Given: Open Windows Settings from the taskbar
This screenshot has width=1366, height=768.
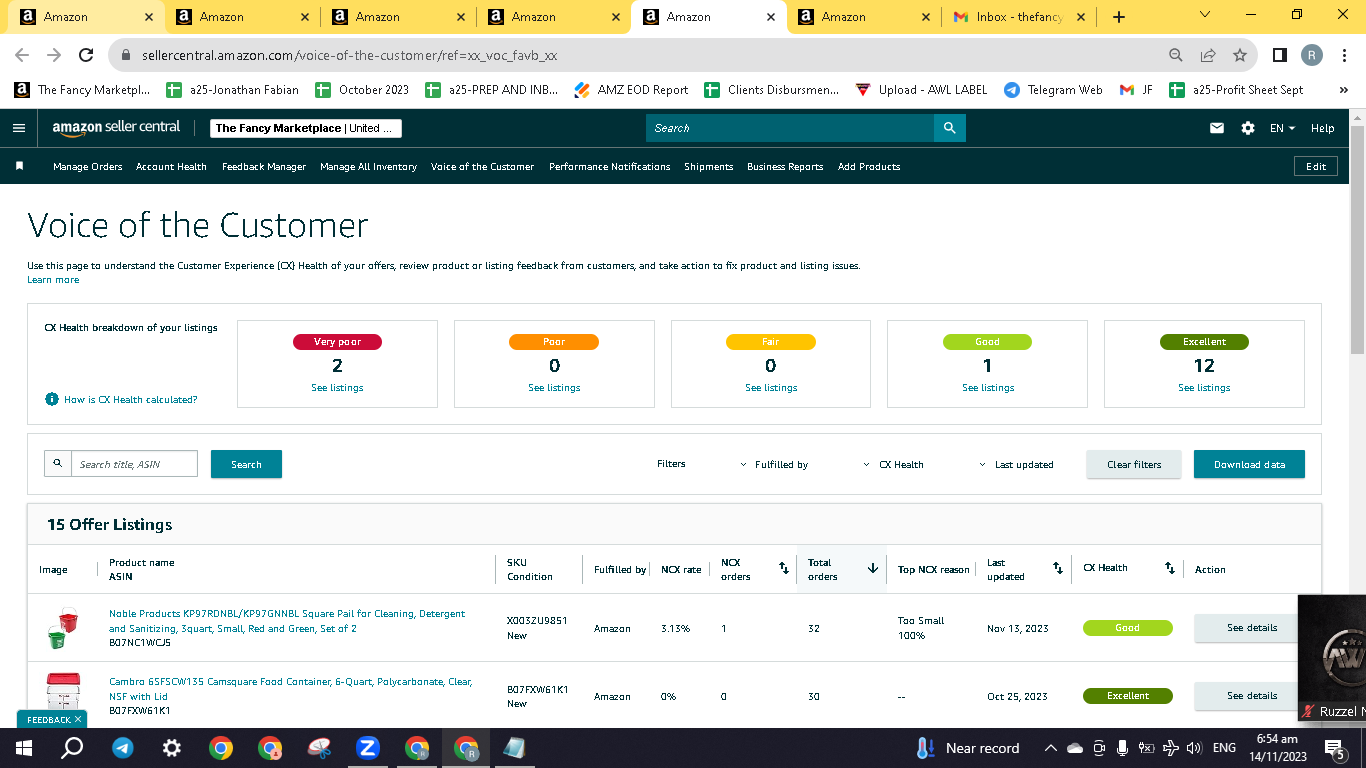Looking at the screenshot, I should [172, 748].
